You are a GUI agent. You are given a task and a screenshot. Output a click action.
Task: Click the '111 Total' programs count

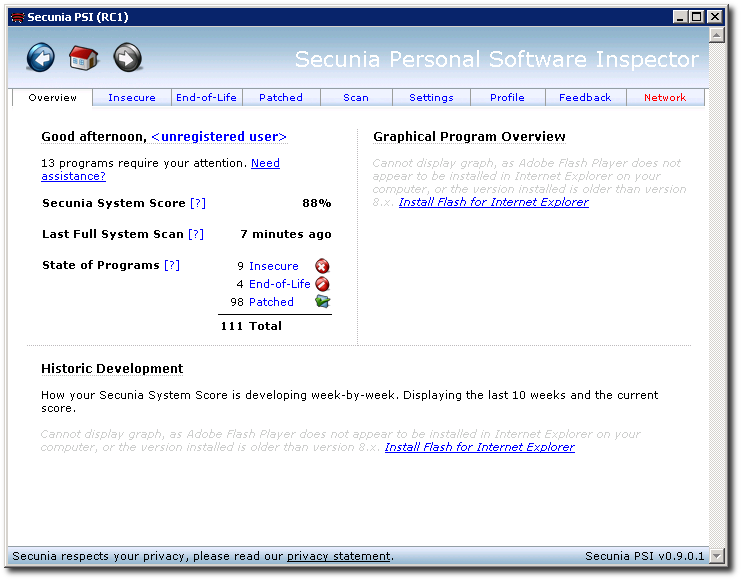251,326
